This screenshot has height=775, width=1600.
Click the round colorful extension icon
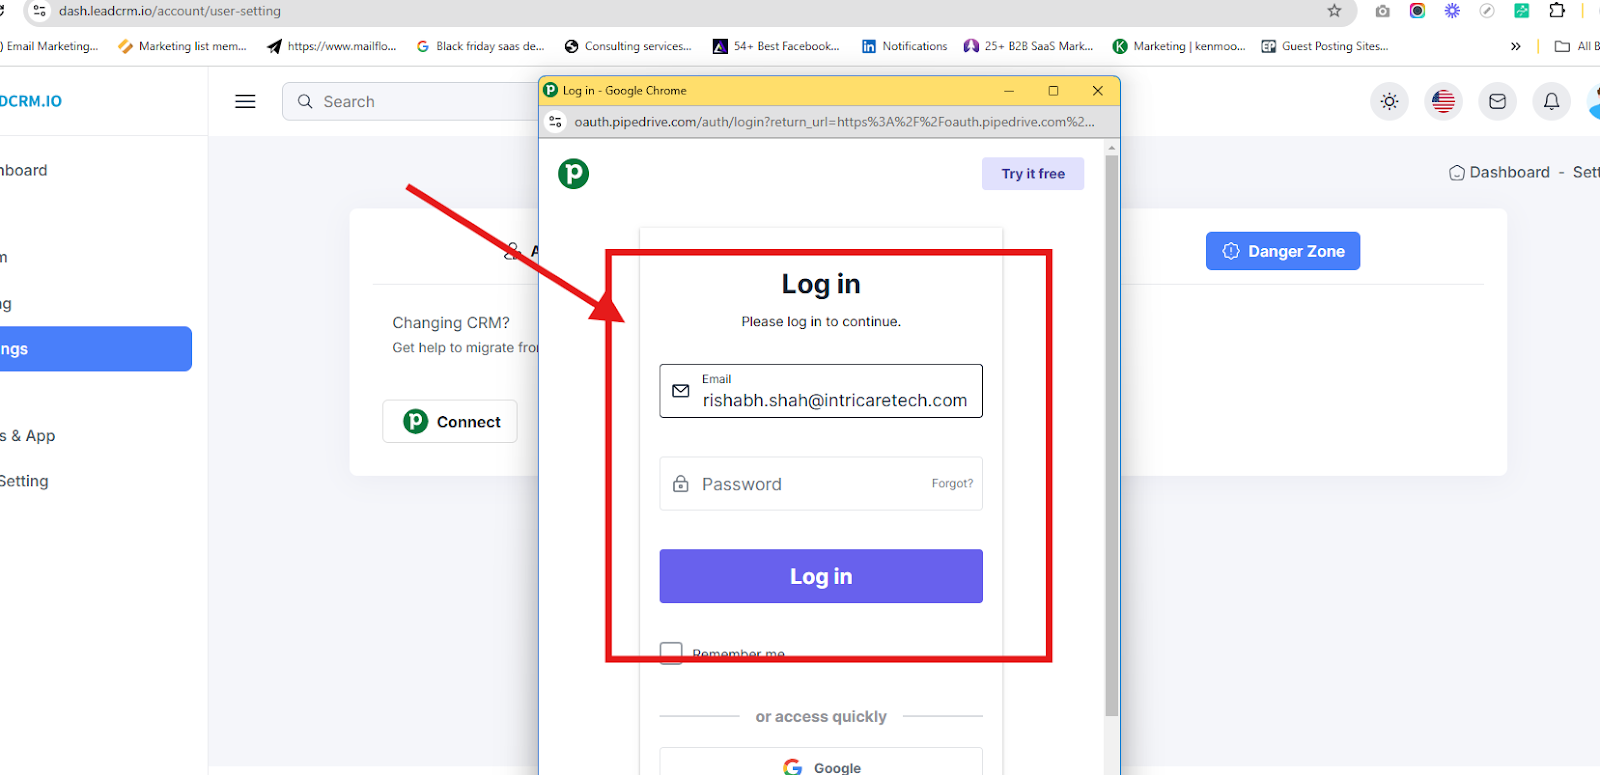(x=1417, y=11)
